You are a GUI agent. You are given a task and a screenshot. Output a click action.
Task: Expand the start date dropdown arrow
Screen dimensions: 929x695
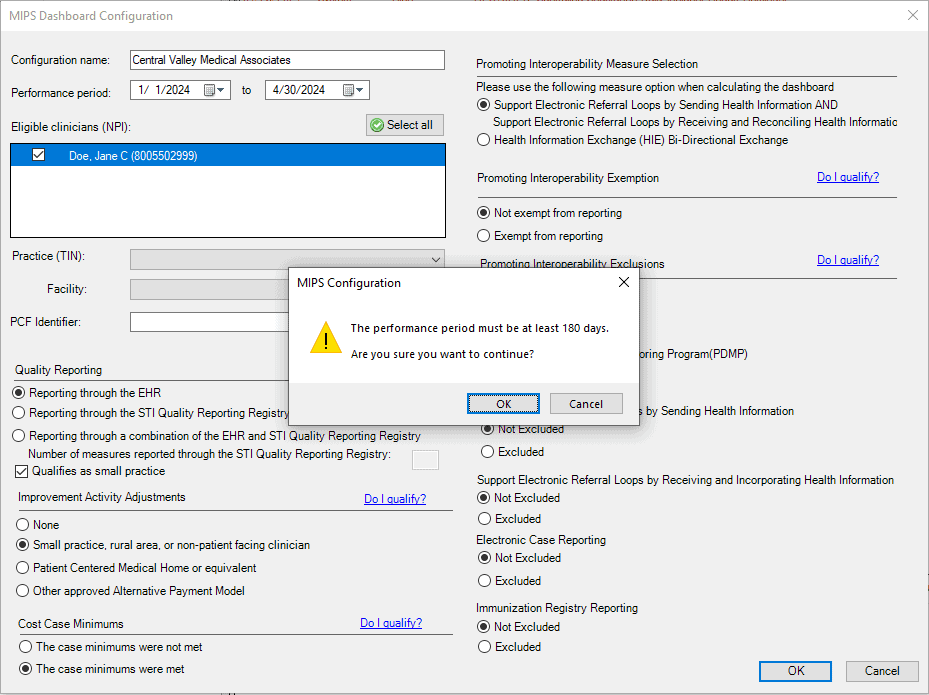[x=223, y=90]
